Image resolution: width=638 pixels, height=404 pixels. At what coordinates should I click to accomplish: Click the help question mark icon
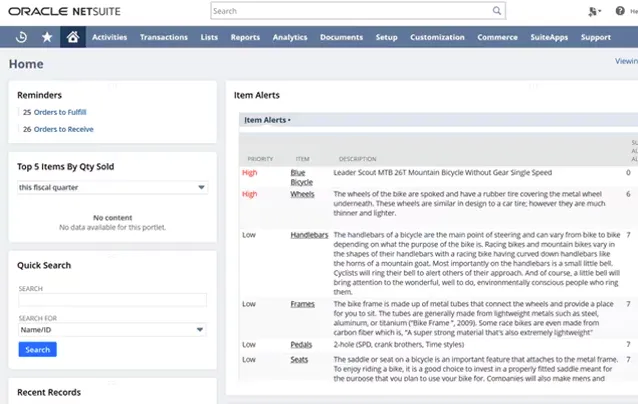click(620, 11)
